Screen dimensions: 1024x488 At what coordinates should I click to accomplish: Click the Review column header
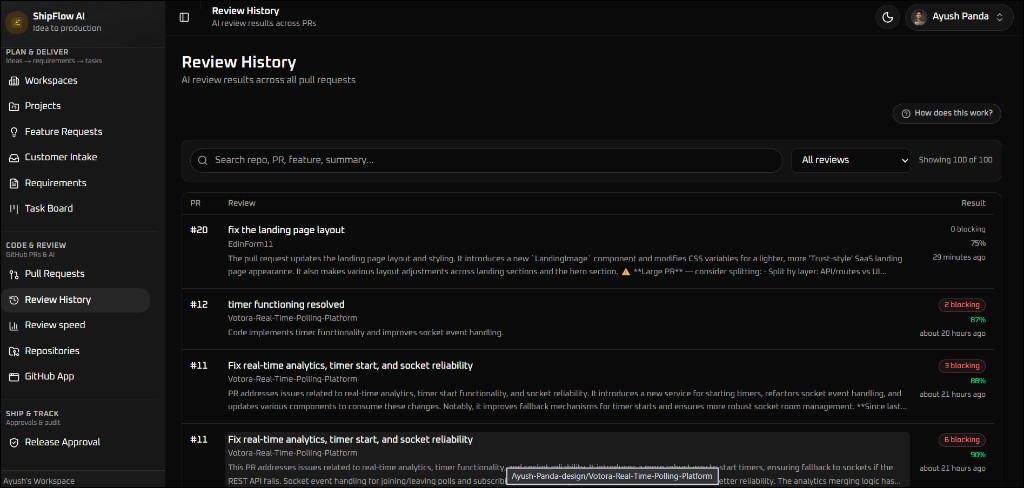(x=242, y=203)
